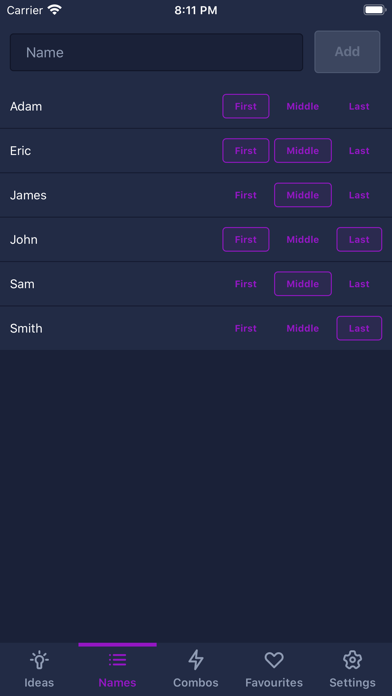
Task: Focus the Name input field
Action: 156,52
